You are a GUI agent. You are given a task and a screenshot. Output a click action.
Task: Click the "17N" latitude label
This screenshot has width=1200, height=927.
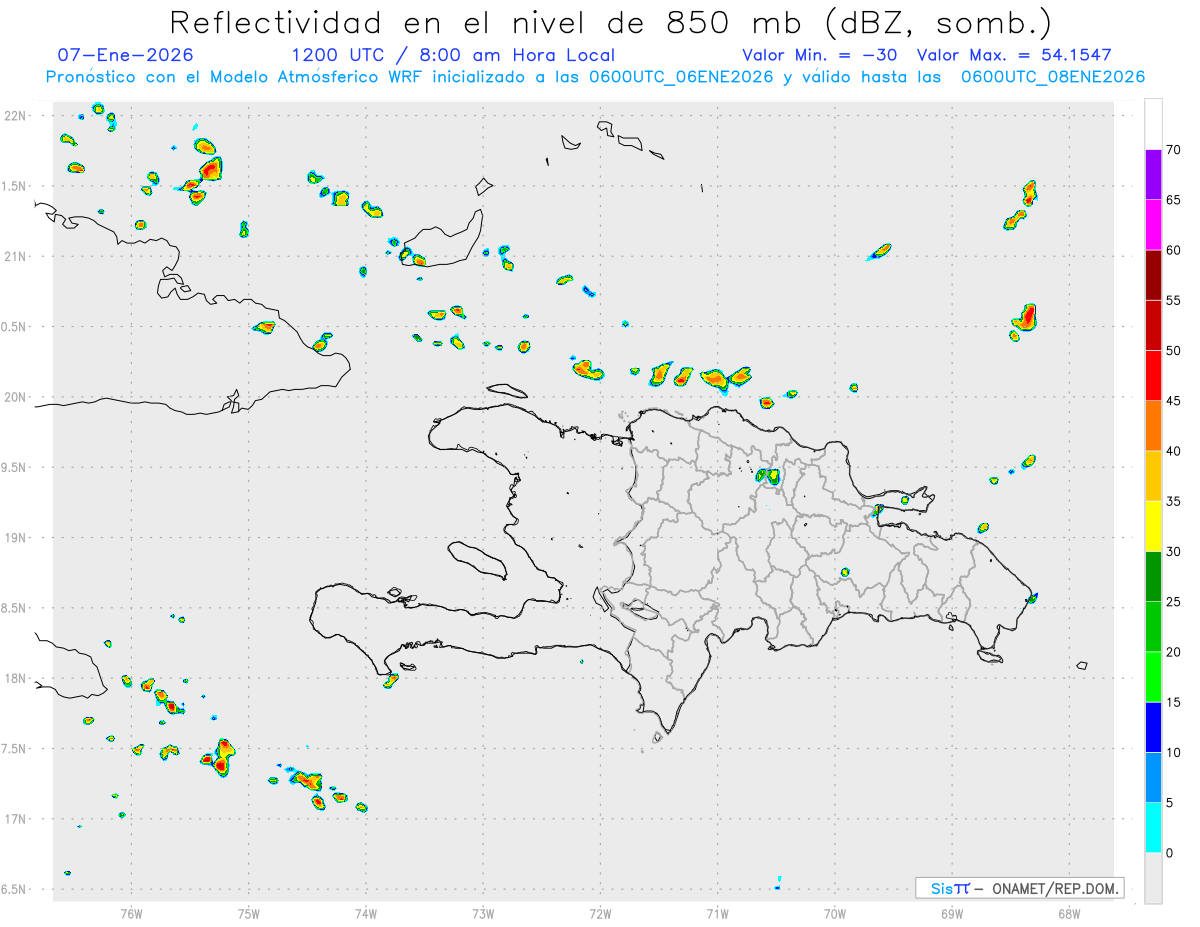pyautogui.click(x=16, y=819)
